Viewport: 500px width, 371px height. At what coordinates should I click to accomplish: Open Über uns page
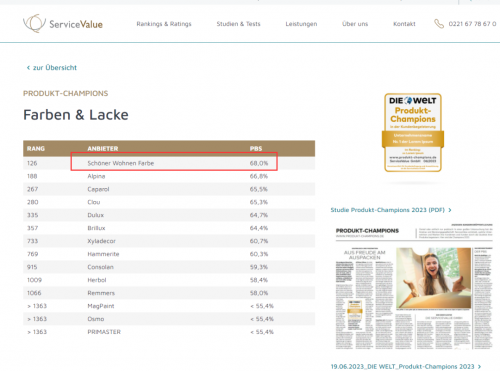tap(355, 24)
